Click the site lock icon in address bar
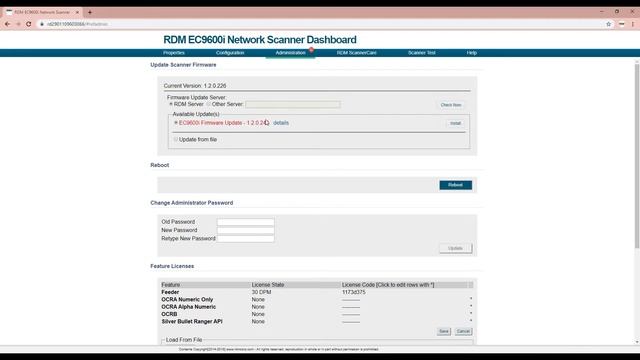 [x=42, y=24]
